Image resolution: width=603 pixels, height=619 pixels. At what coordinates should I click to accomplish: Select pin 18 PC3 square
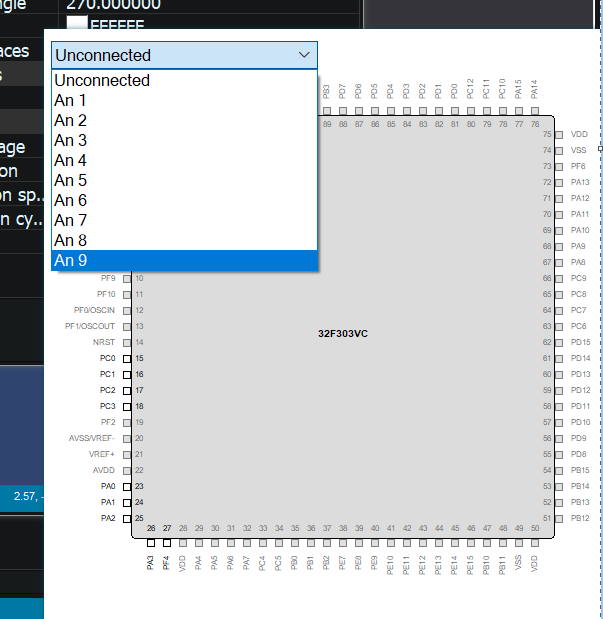(x=127, y=407)
